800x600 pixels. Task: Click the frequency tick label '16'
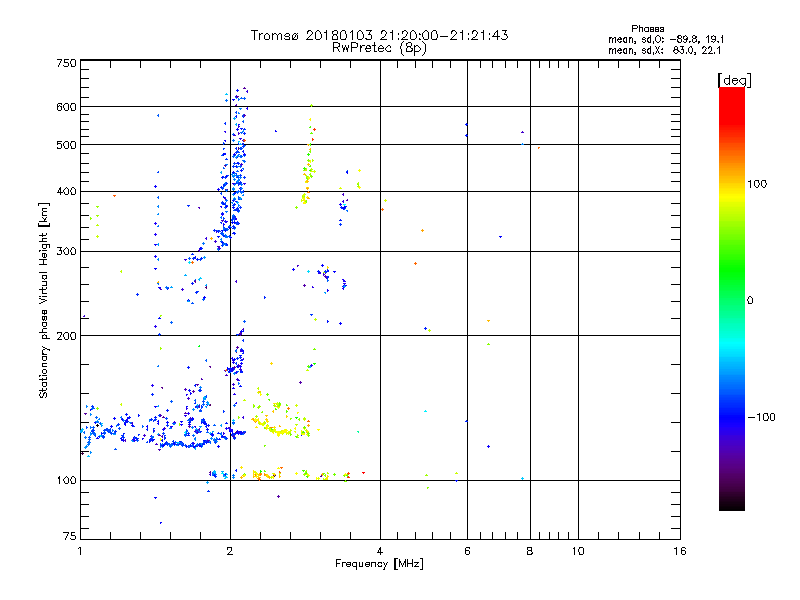[680, 551]
